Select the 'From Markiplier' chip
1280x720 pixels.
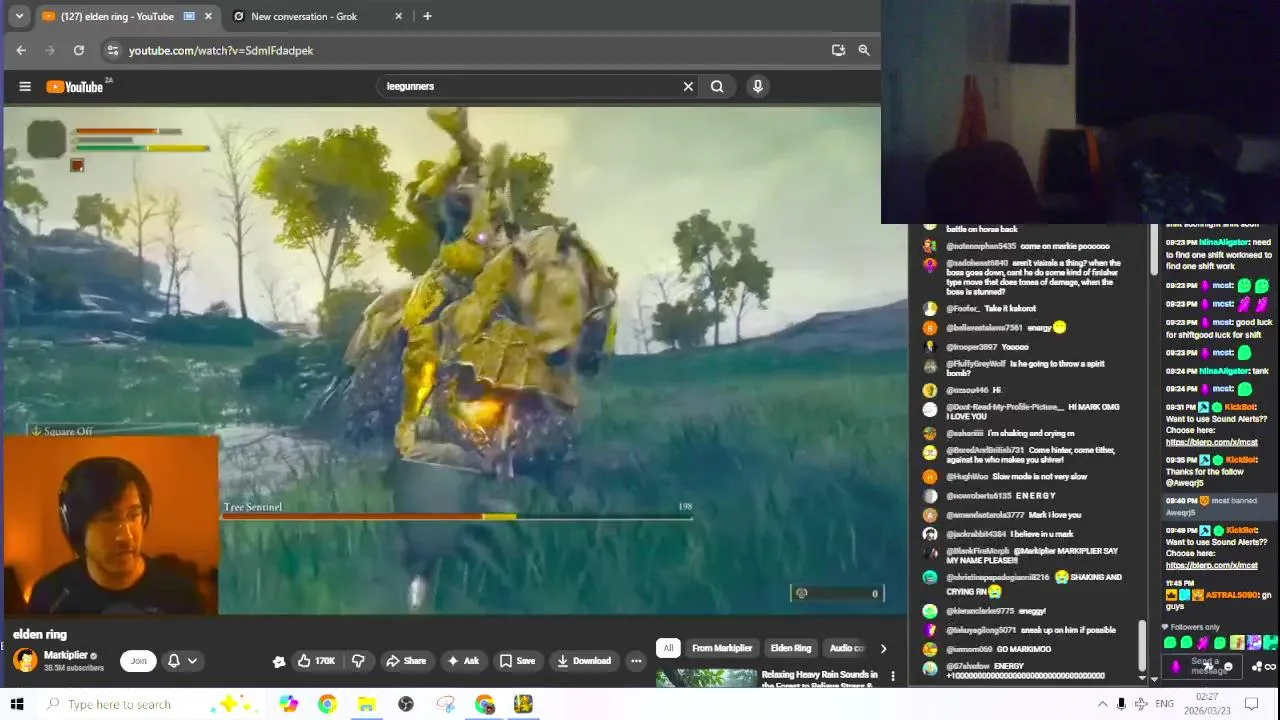(x=722, y=648)
